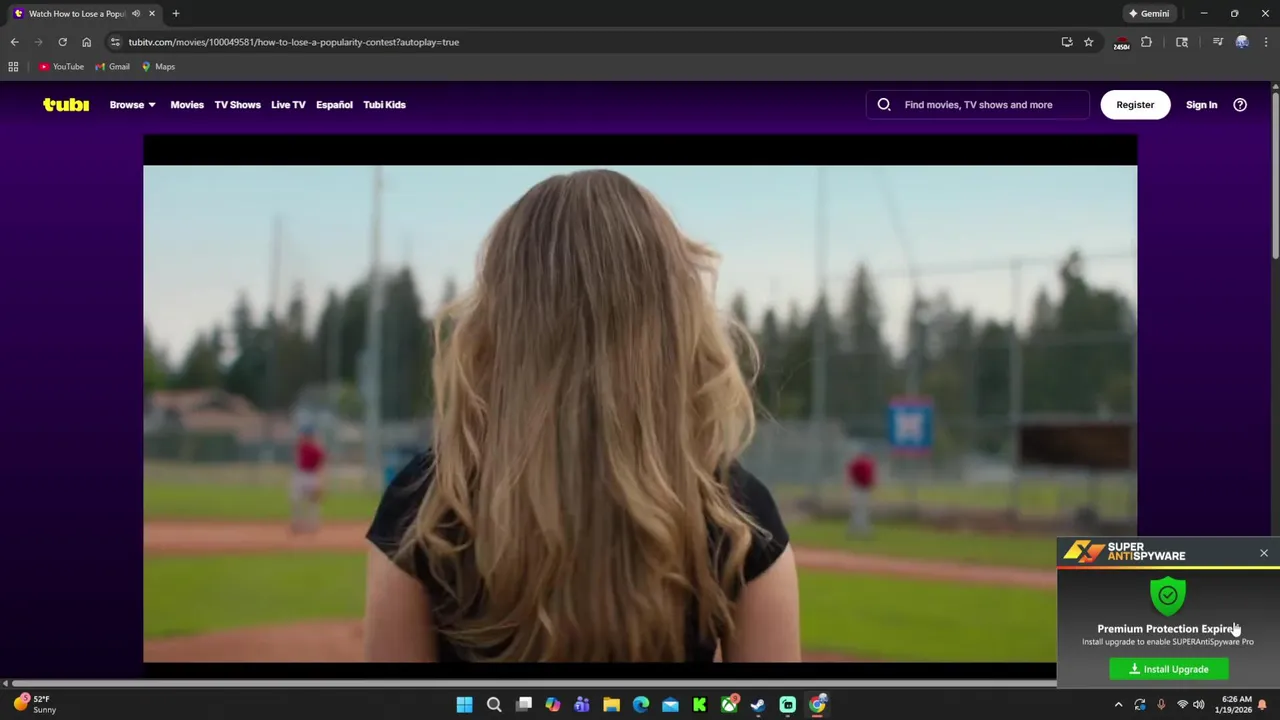The image size is (1280, 720).
Task: Open Task View on the taskbar
Action: click(523, 705)
